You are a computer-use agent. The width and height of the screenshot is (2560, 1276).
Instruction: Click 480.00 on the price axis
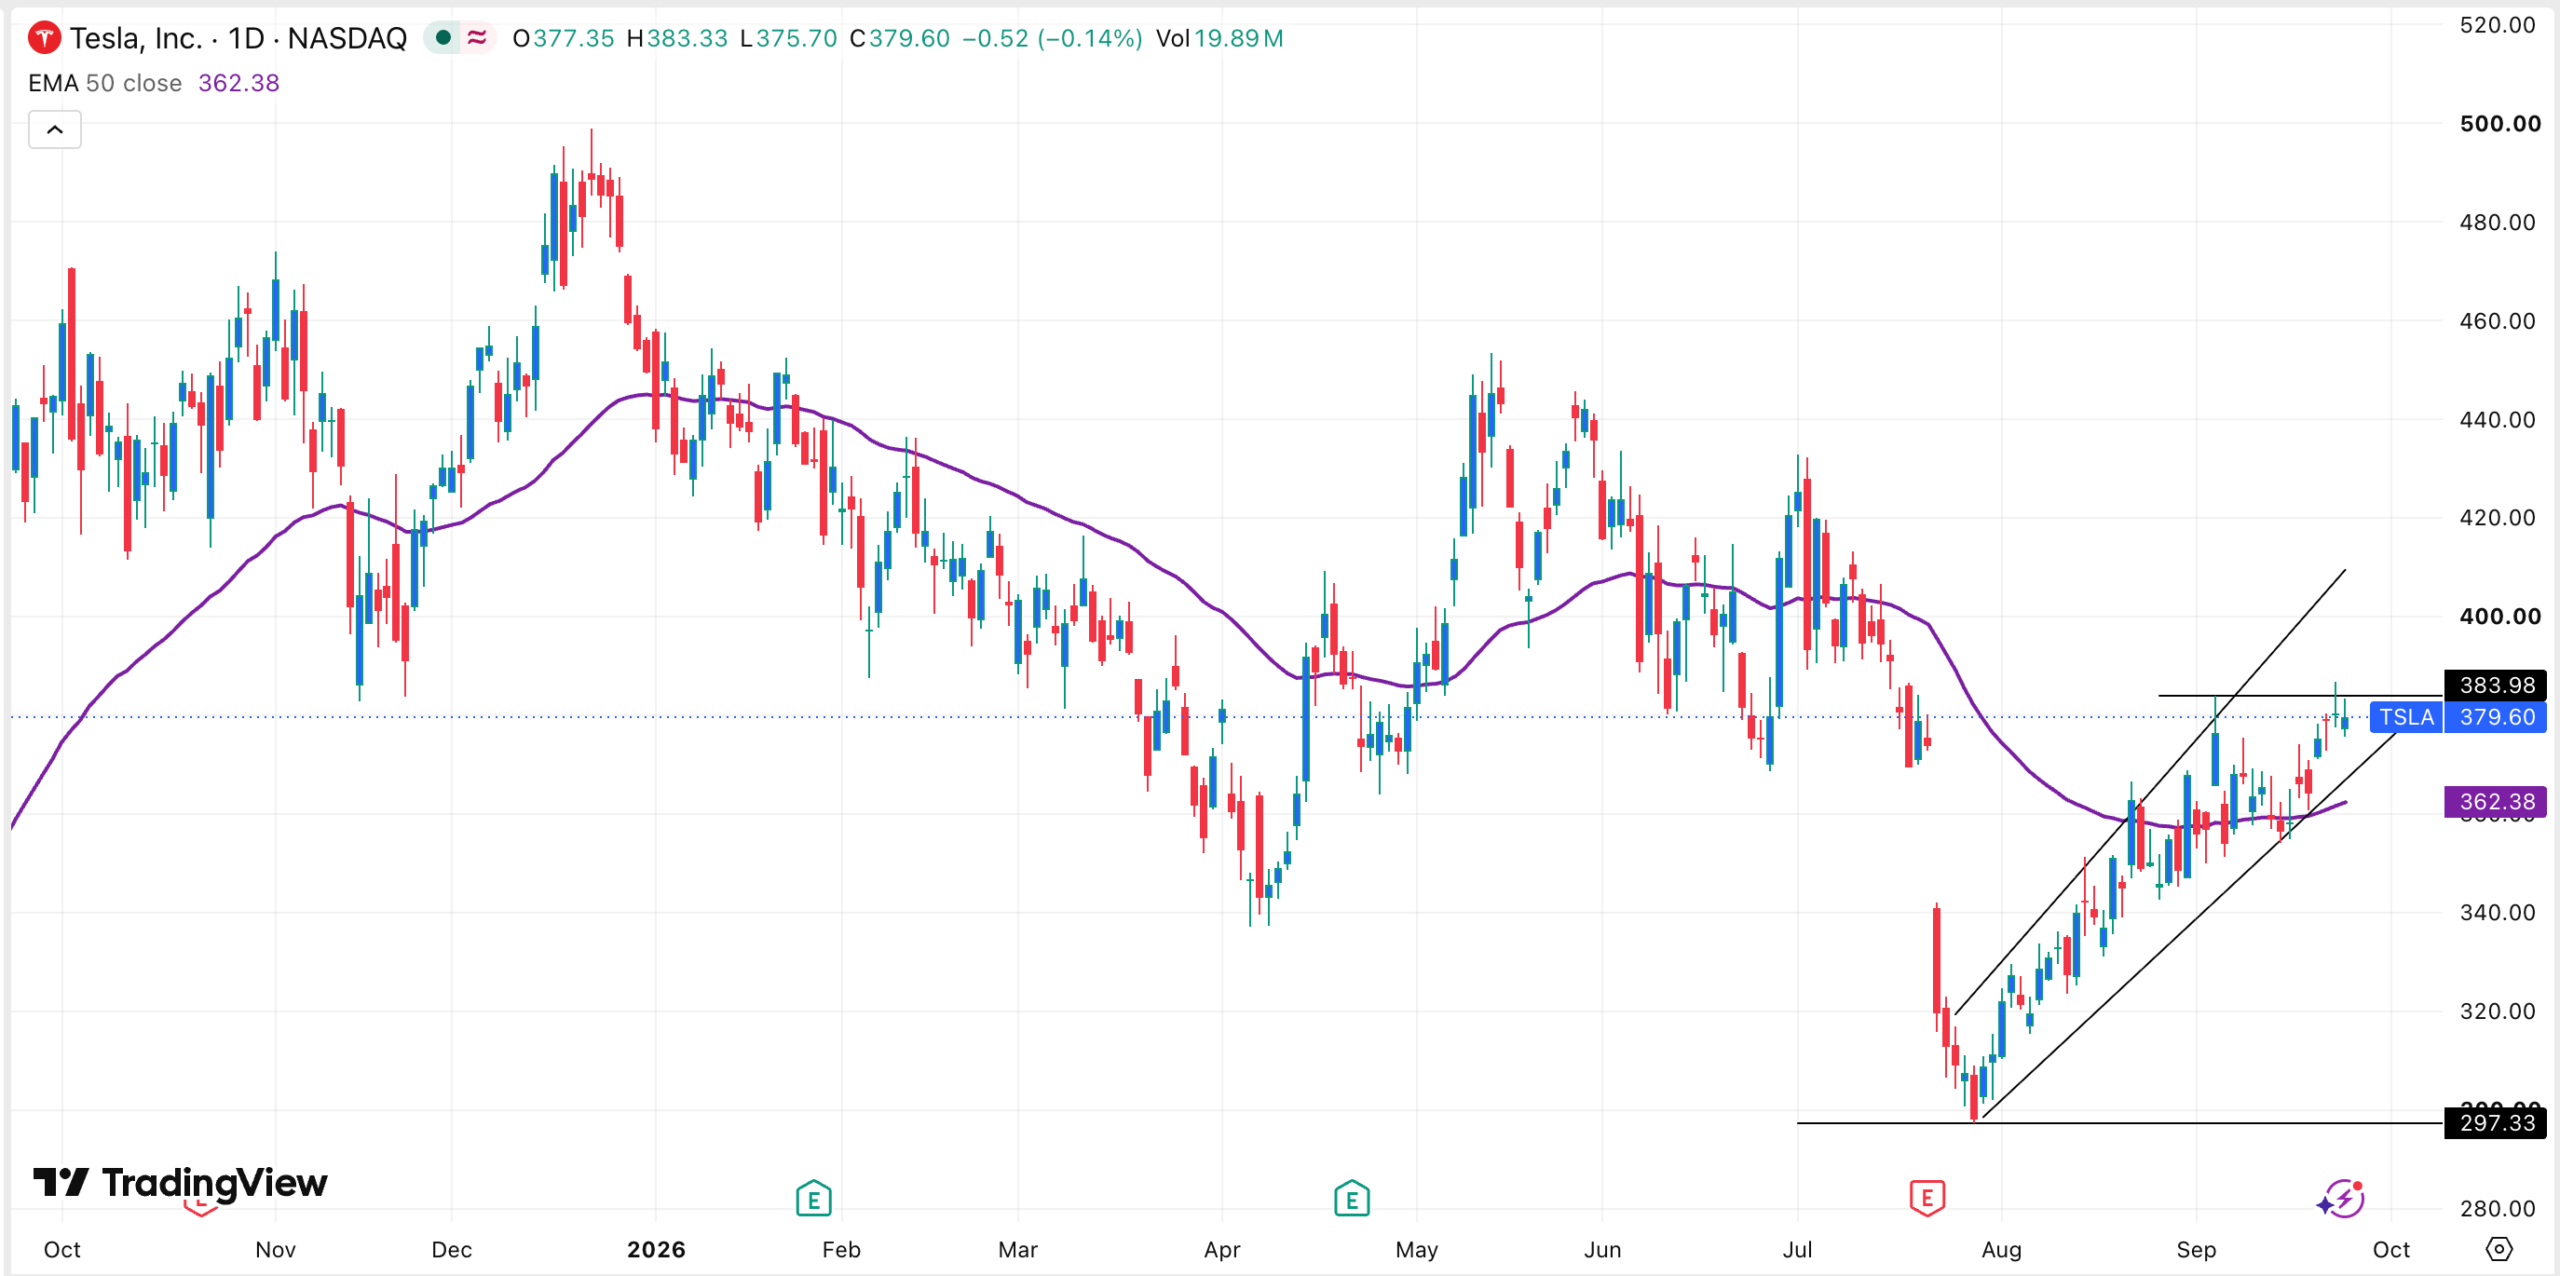point(2497,222)
